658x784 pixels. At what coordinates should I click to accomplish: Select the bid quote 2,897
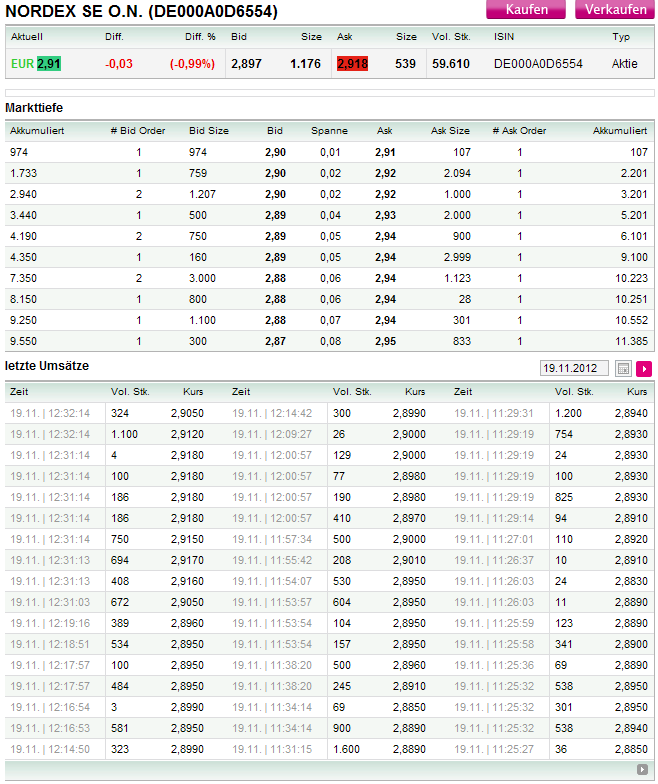tap(246, 64)
